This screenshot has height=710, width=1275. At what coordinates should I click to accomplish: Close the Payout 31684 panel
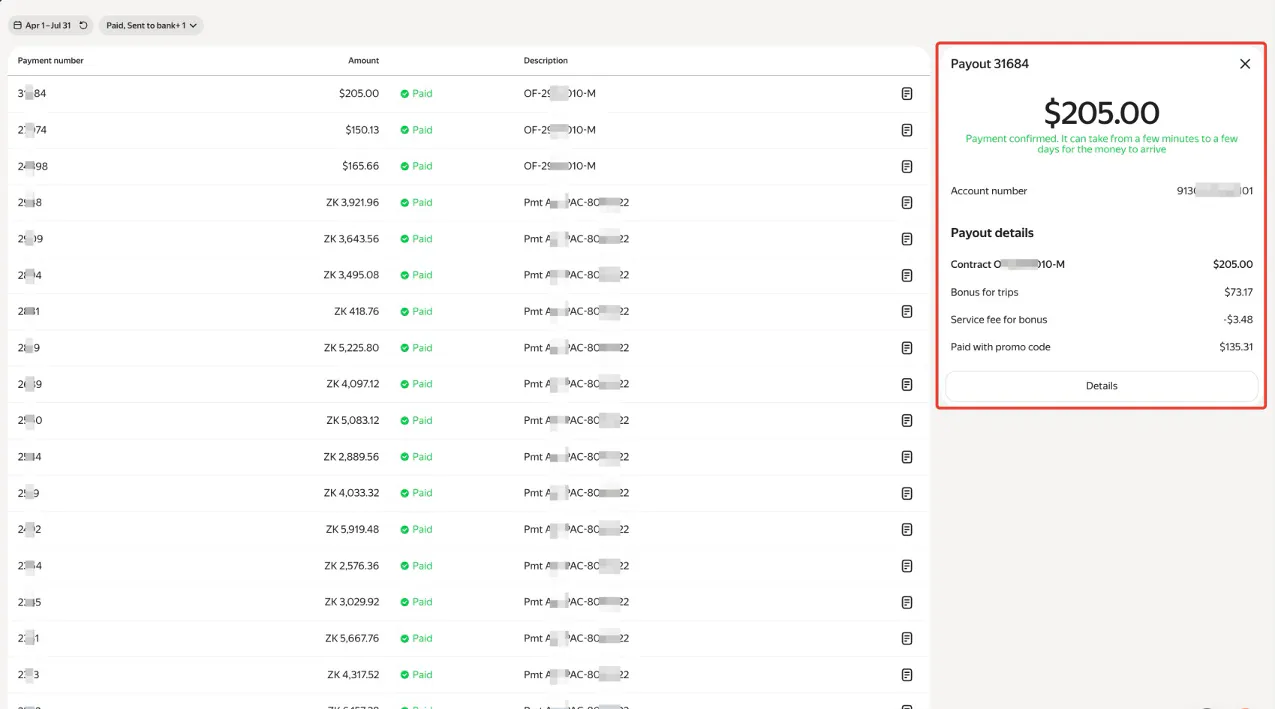[1245, 64]
